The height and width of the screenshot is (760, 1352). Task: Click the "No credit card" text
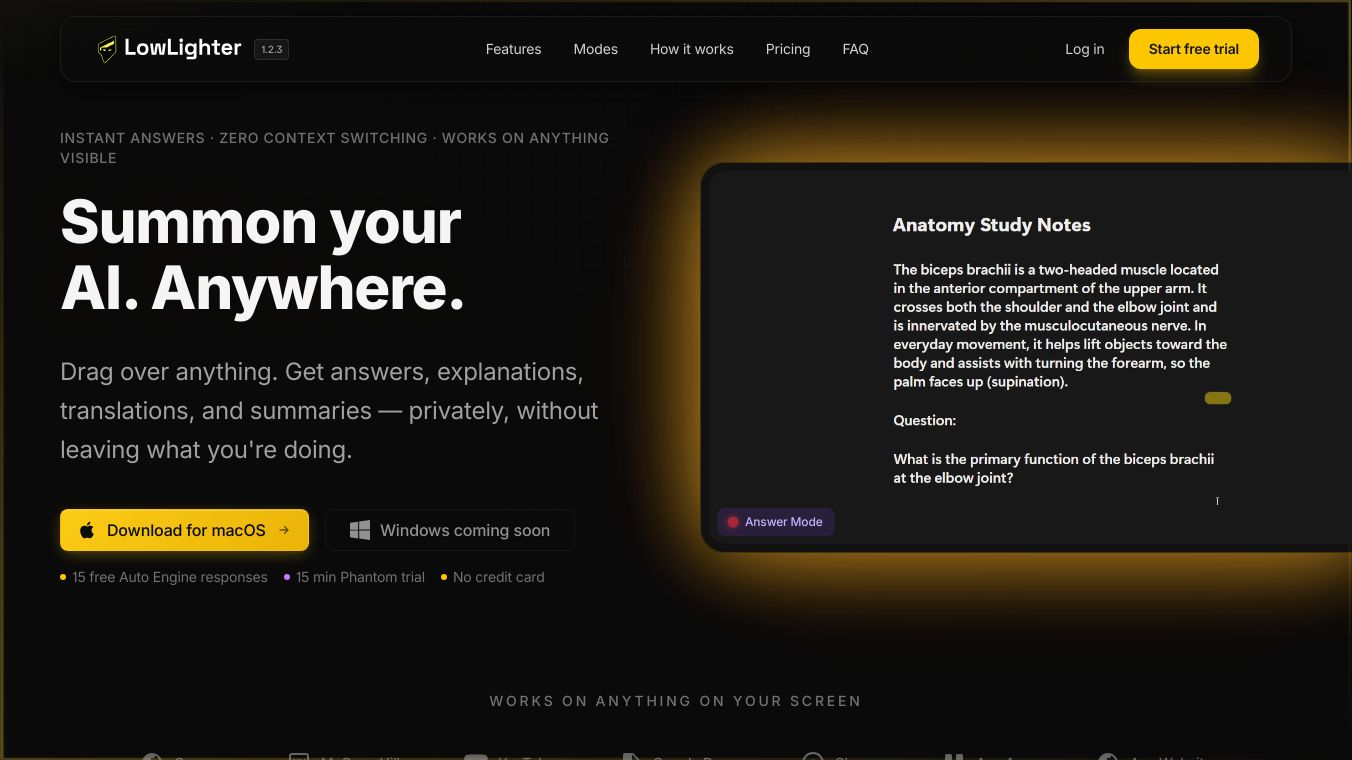click(x=499, y=577)
